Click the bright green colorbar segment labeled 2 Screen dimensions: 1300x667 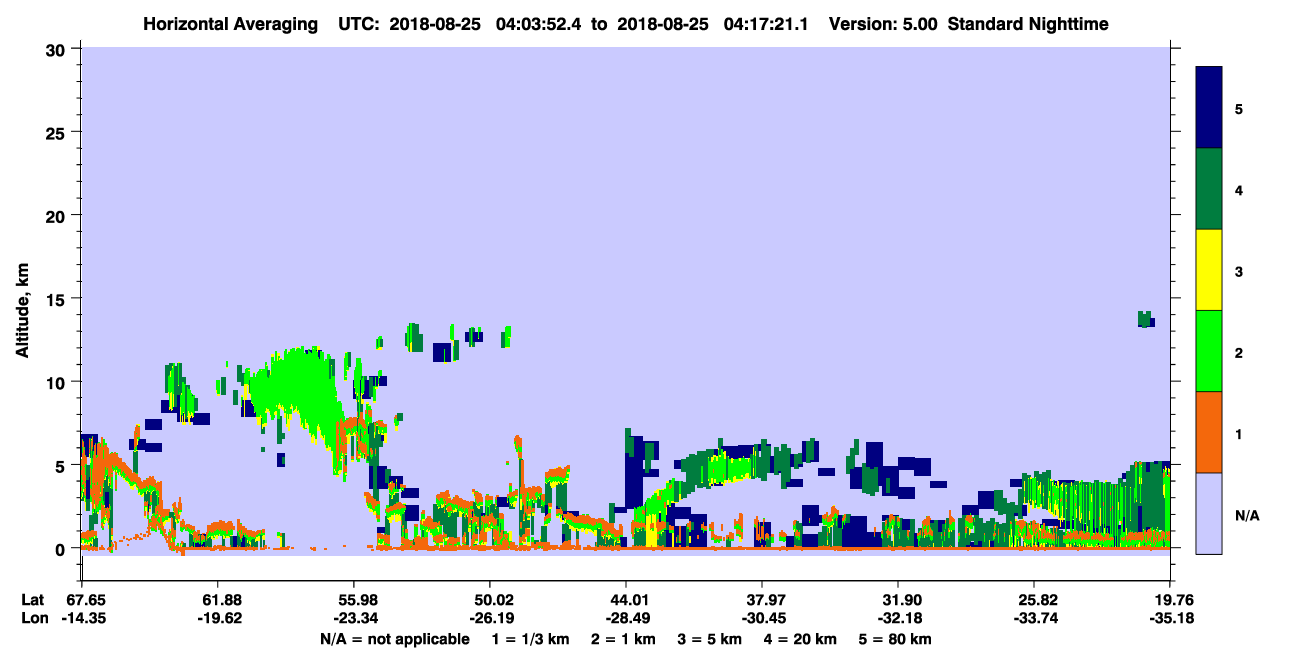(1209, 351)
